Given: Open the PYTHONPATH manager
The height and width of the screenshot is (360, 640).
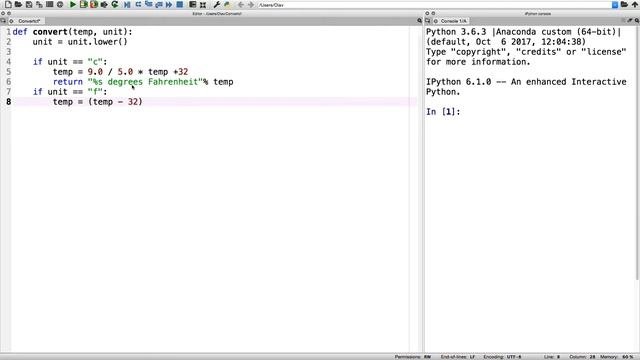Looking at the screenshot, I should click(227, 4).
